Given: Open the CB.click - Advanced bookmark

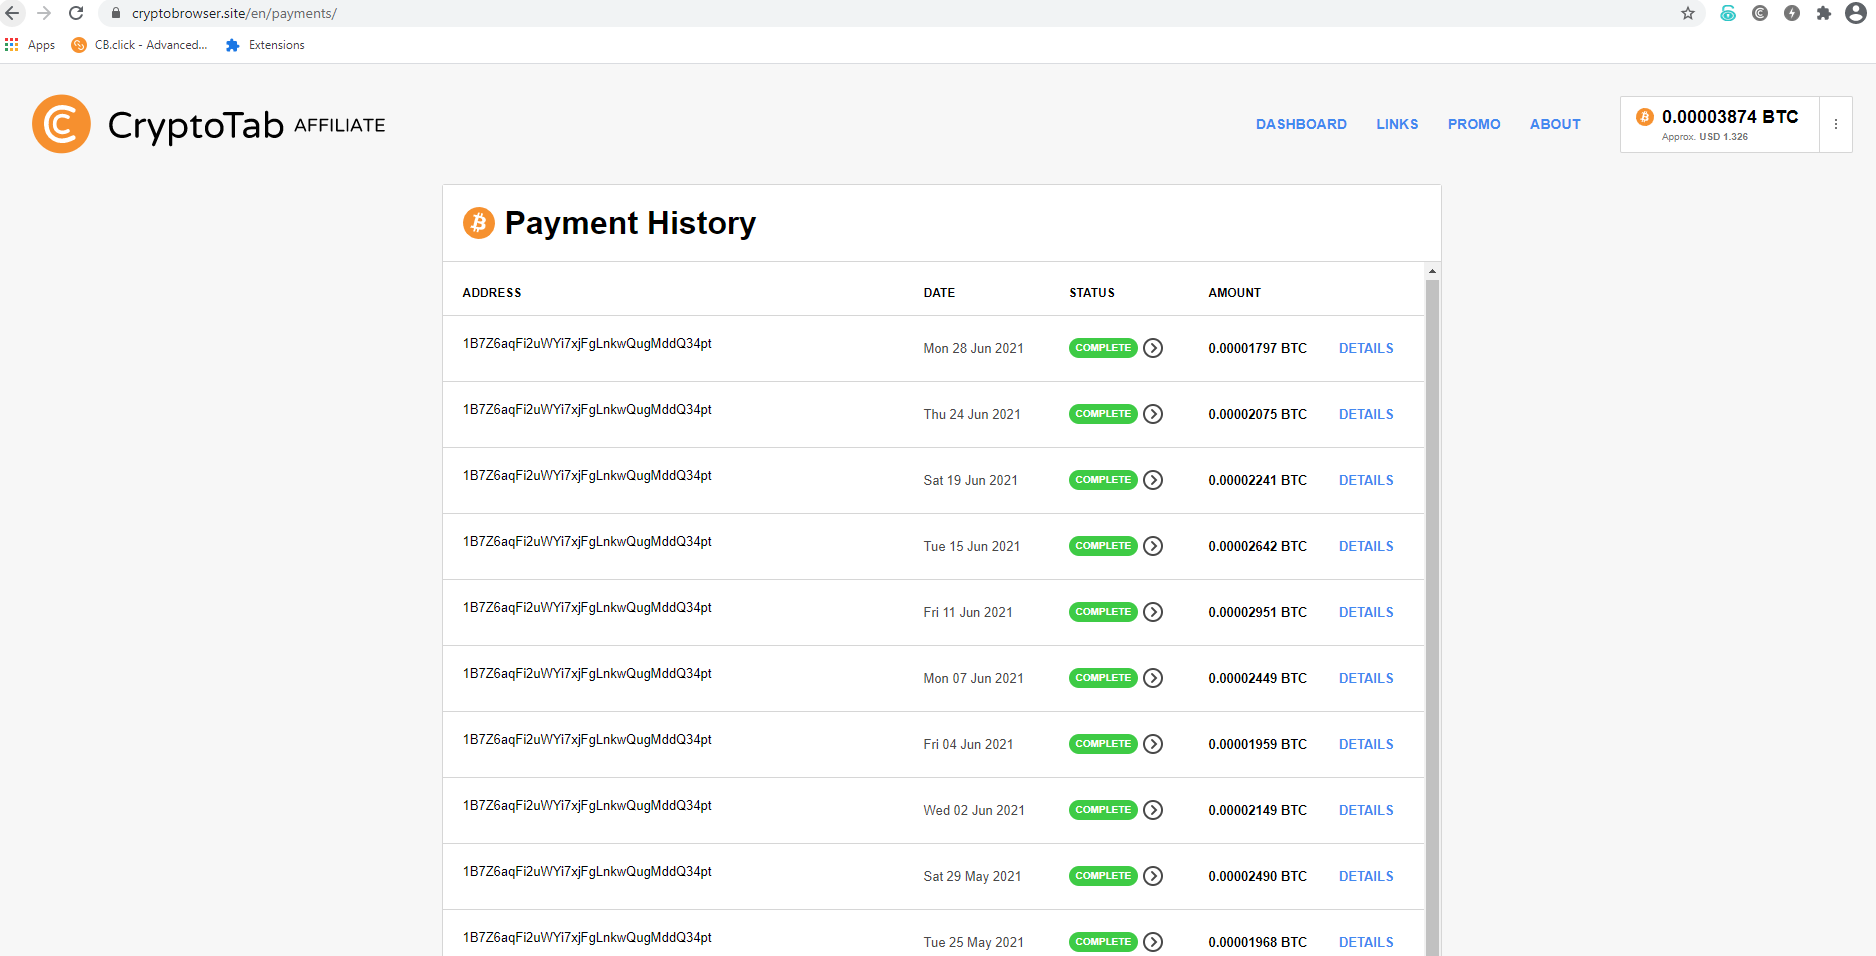Looking at the screenshot, I should pos(140,45).
